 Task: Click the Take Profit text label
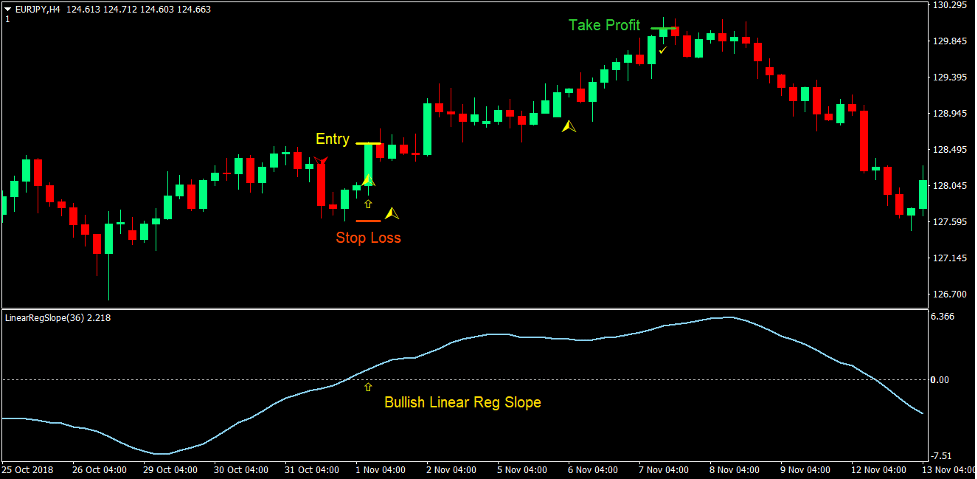(x=605, y=25)
